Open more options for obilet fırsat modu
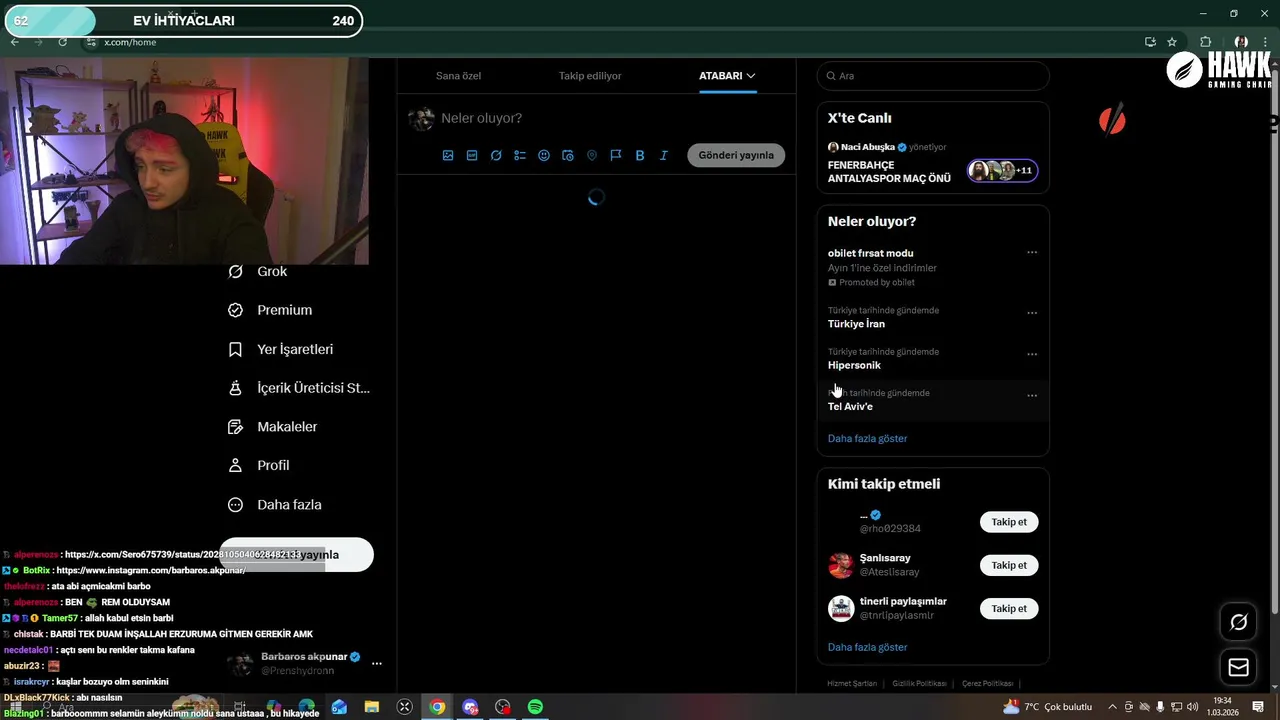The width and height of the screenshot is (1280, 720). (x=1032, y=252)
